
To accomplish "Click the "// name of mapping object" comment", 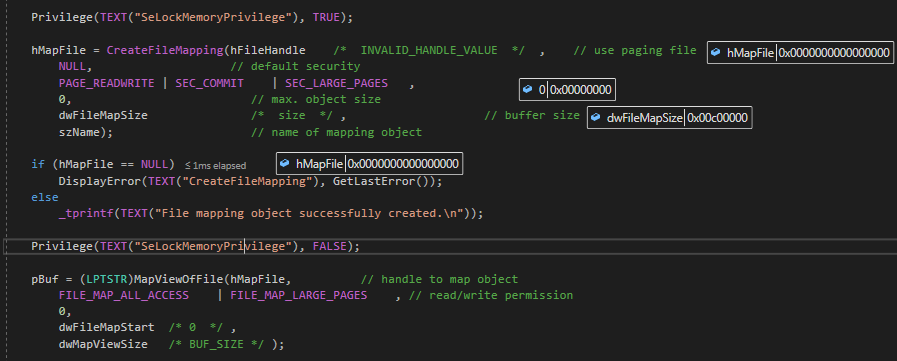I will point(336,132).
